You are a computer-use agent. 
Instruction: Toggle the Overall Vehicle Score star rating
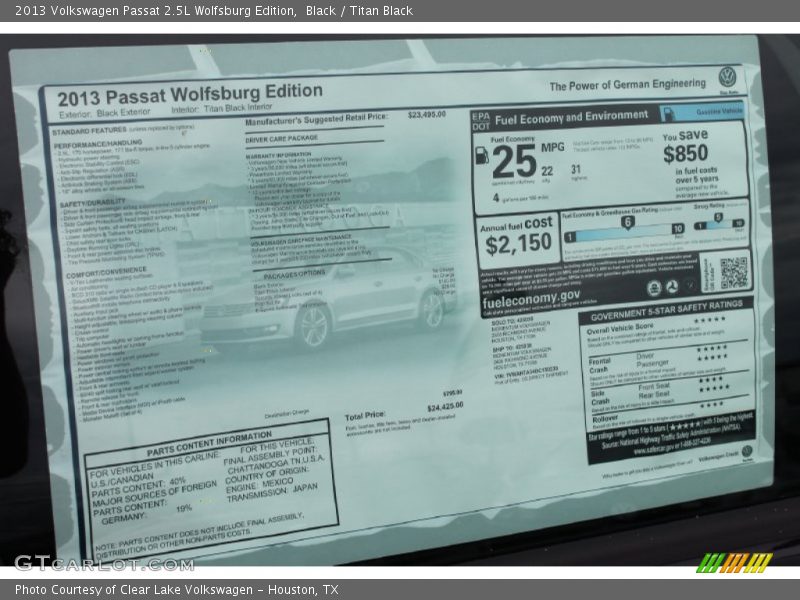(707, 321)
